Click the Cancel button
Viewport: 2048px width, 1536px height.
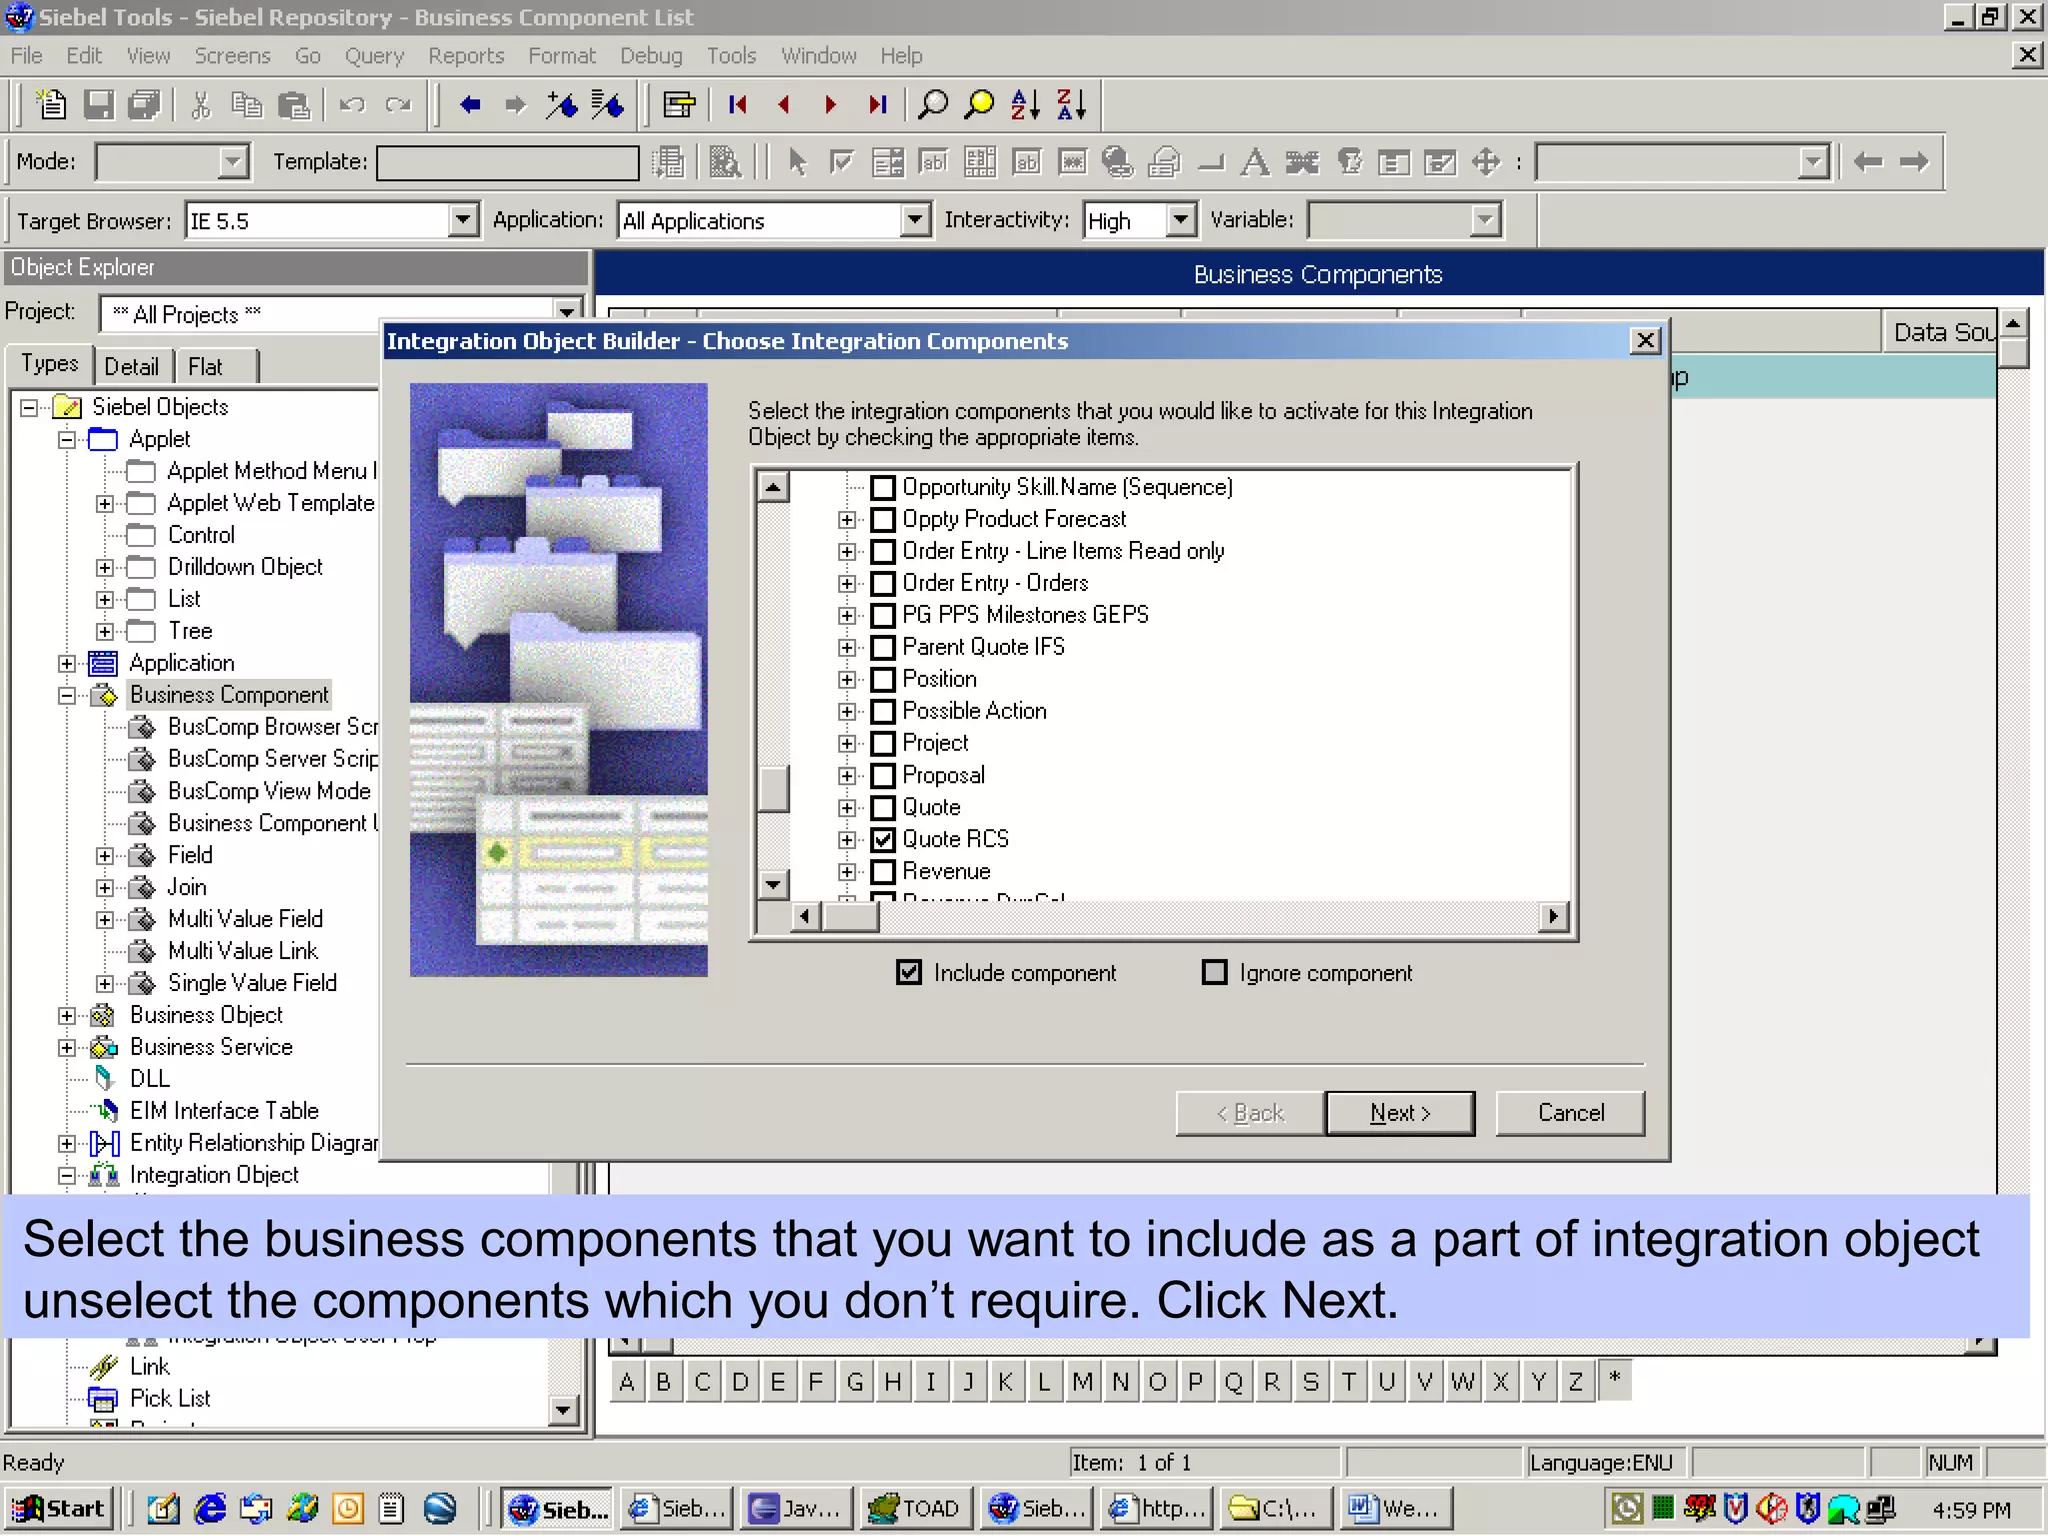pyautogui.click(x=1570, y=1113)
